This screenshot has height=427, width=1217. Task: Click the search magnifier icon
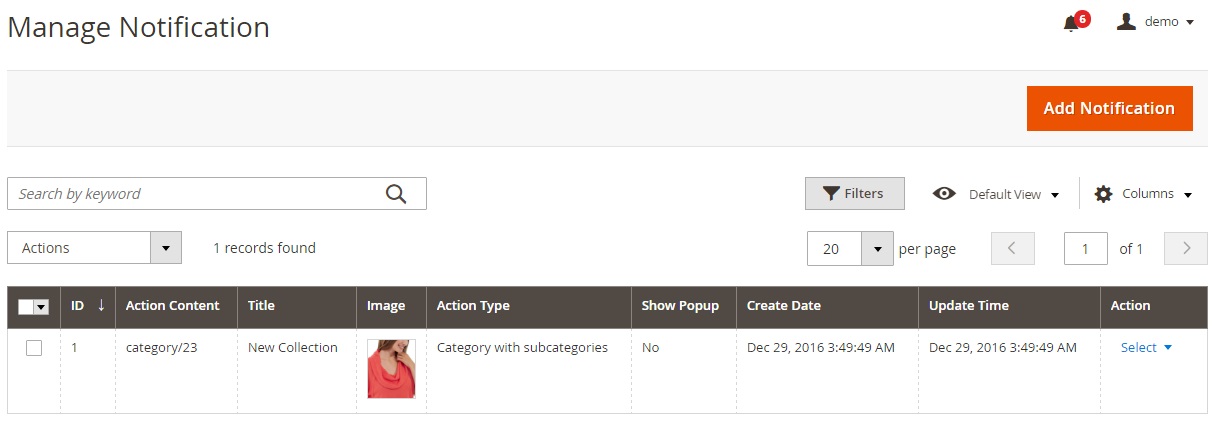point(396,194)
